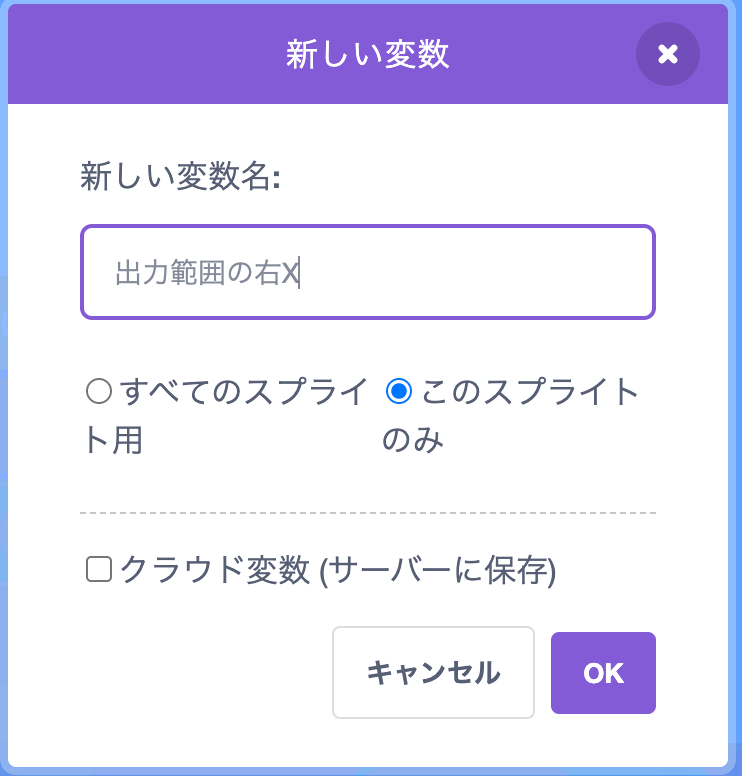This screenshot has height=776, width=742.
Task: Select the "このスプライトのみ" radio button
Action: pos(399,392)
